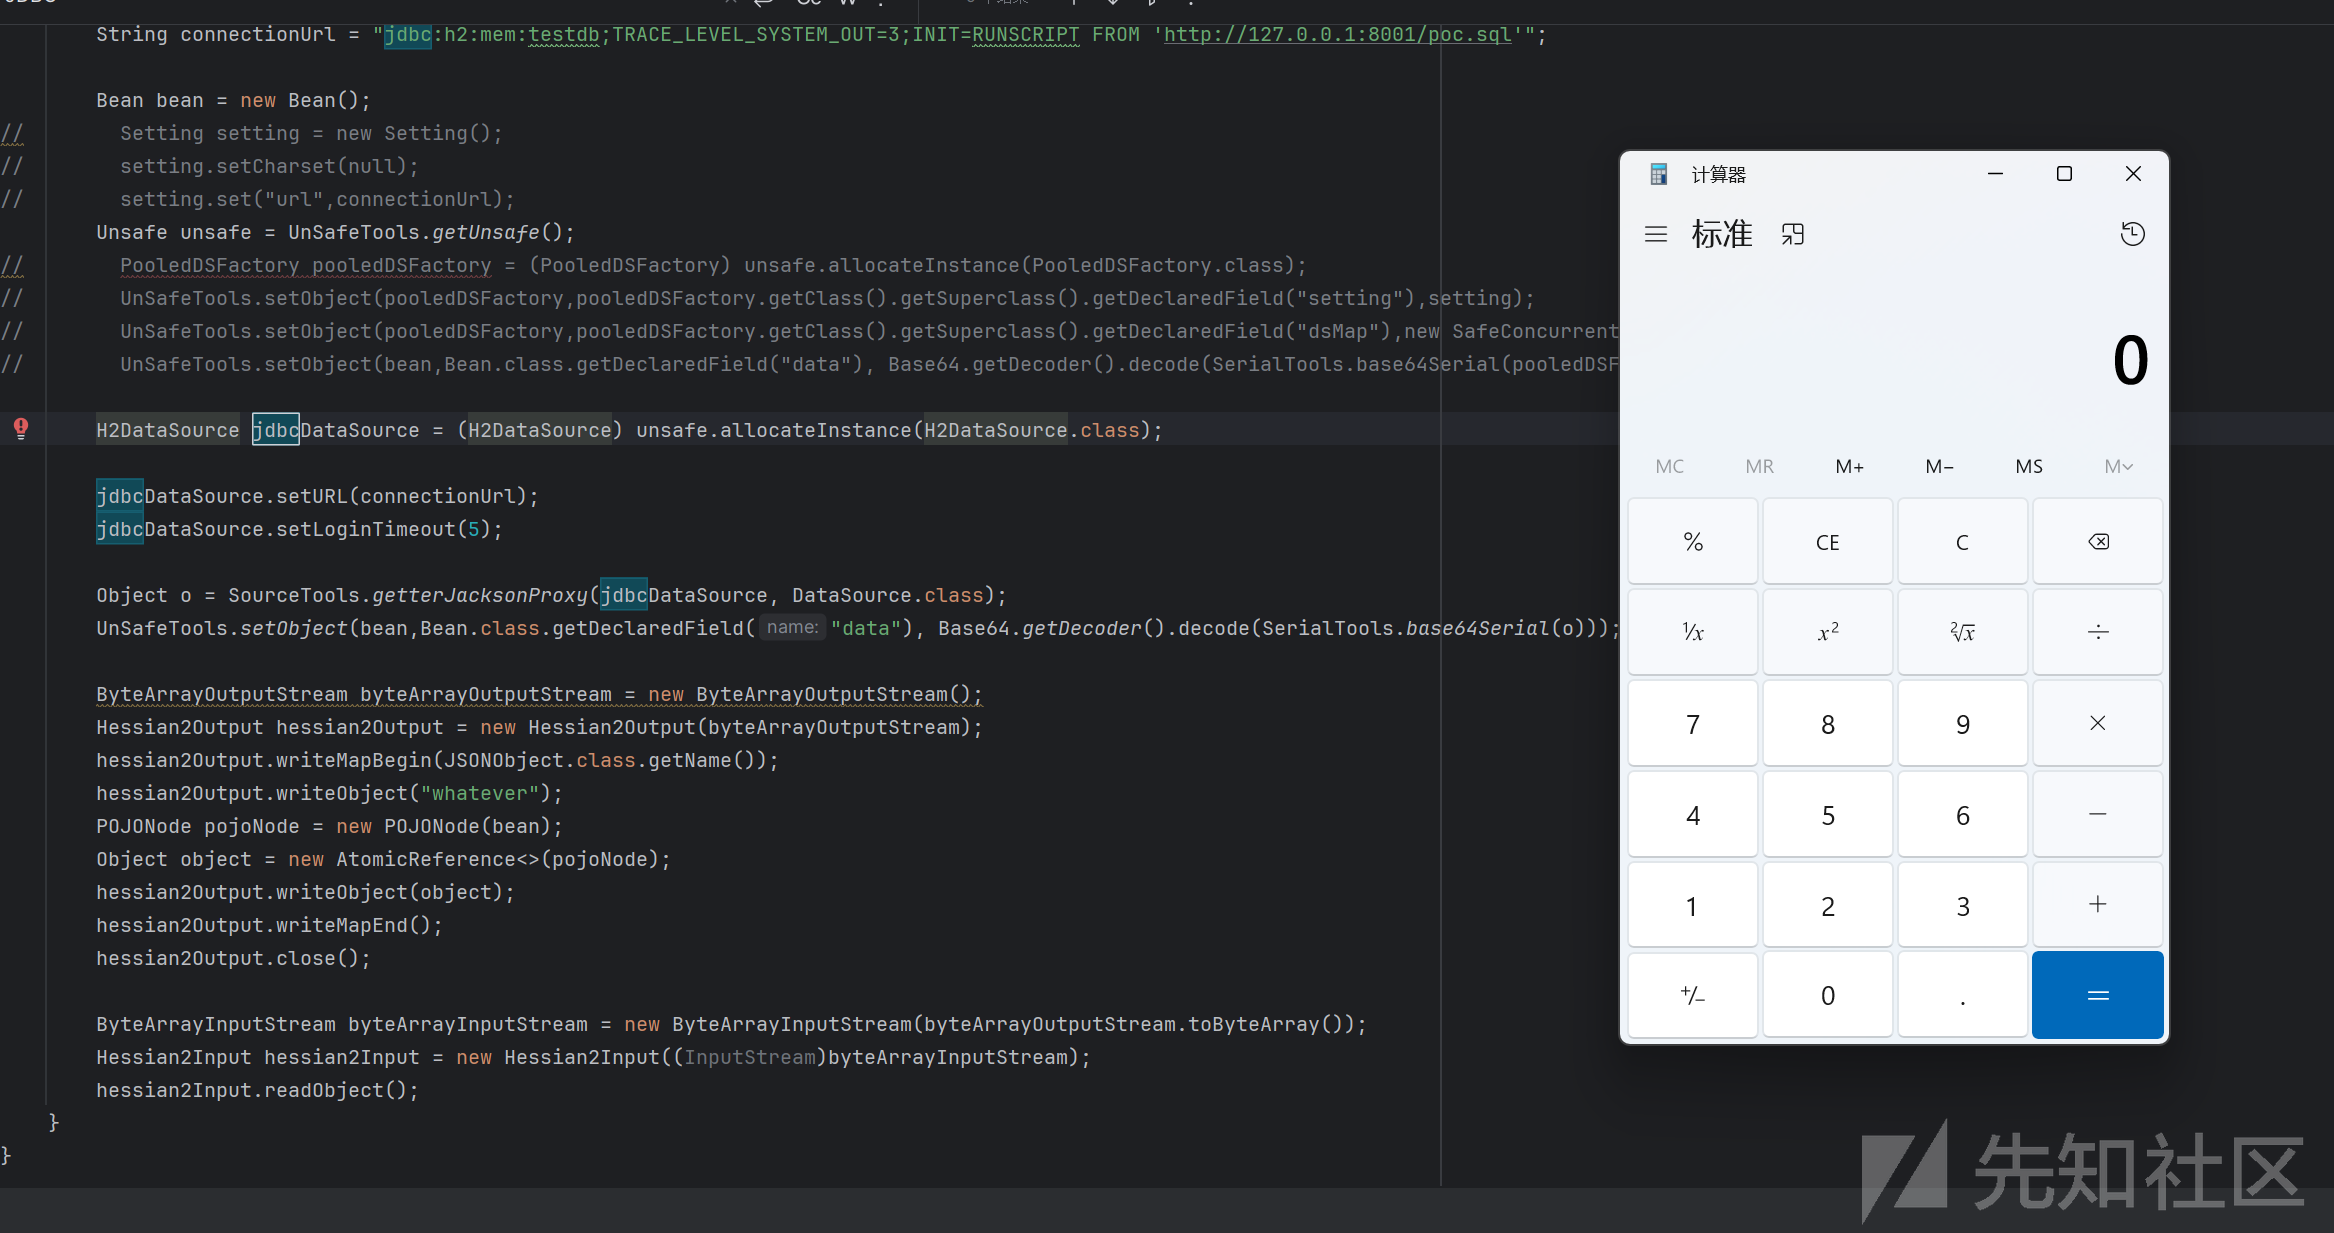Viewport: 2334px width, 1233px height.
Task: Click the highlighted jdbcDataSource variable declaration
Action: pyautogui.click(x=336, y=430)
